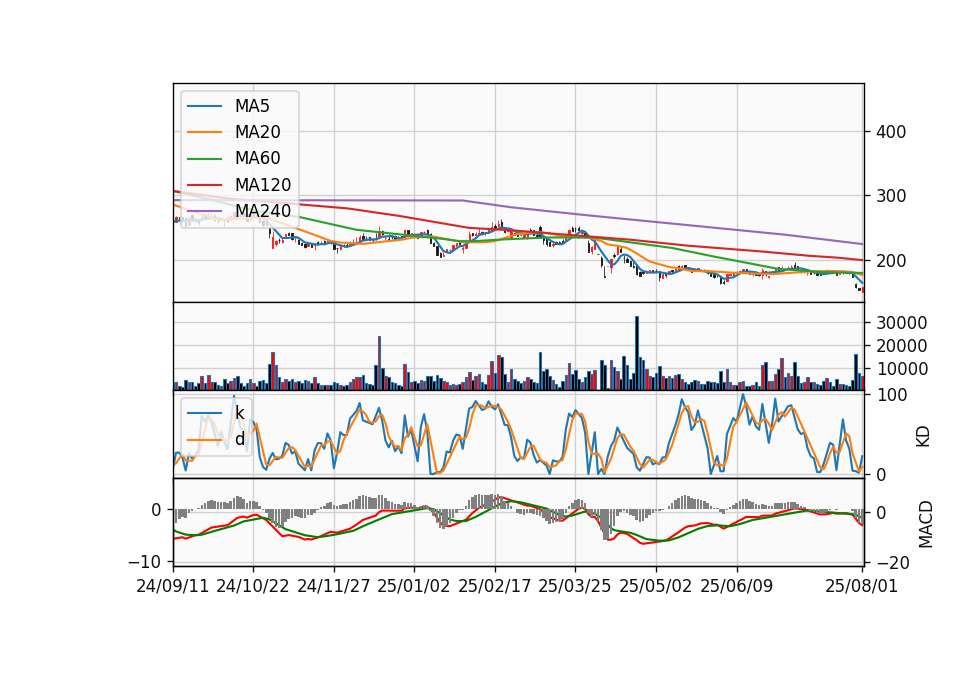Click the 25/01/02 date axis label
960x690 pixels.
[x=414, y=586]
